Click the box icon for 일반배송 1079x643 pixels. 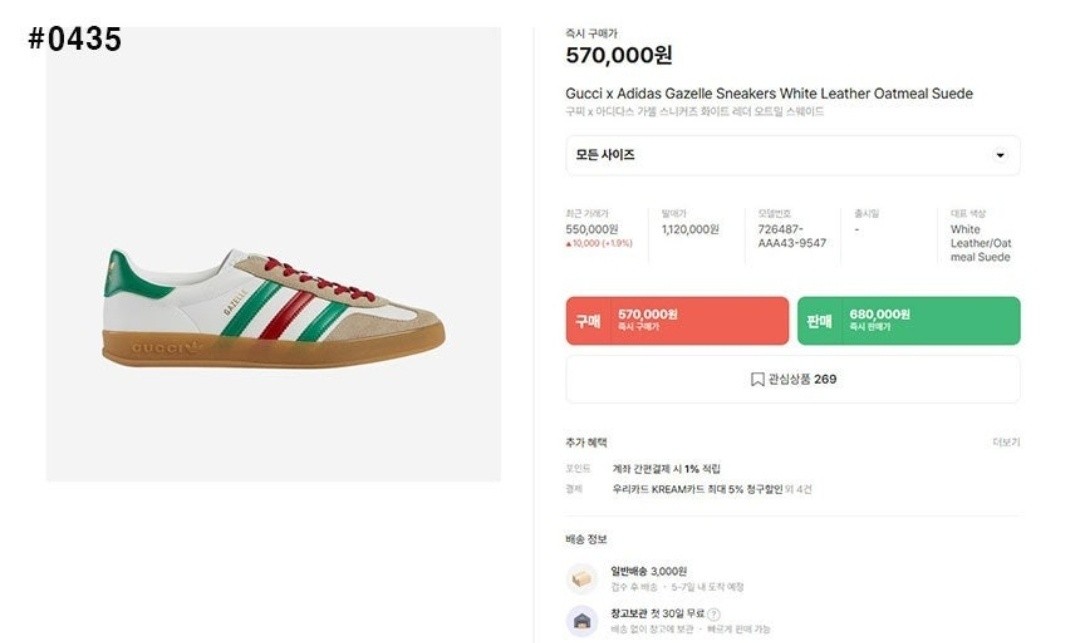point(582,578)
